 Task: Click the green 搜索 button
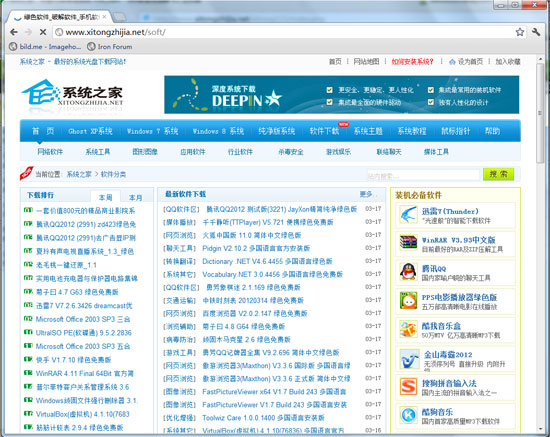coord(498,174)
